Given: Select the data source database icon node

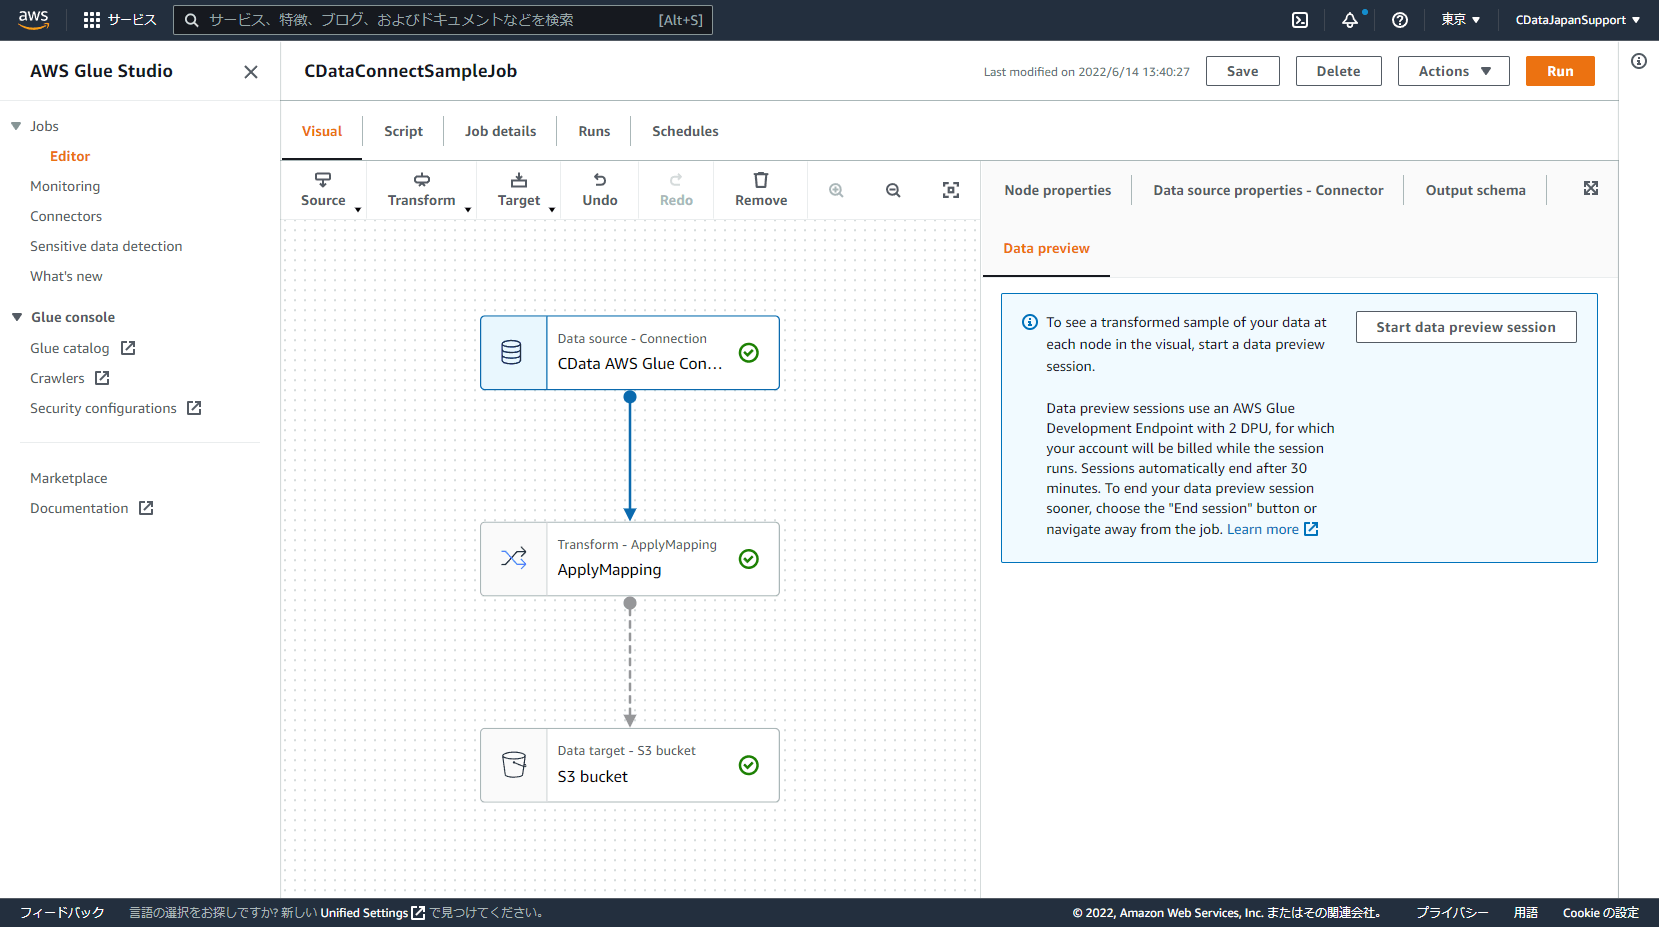Looking at the screenshot, I should [x=512, y=352].
